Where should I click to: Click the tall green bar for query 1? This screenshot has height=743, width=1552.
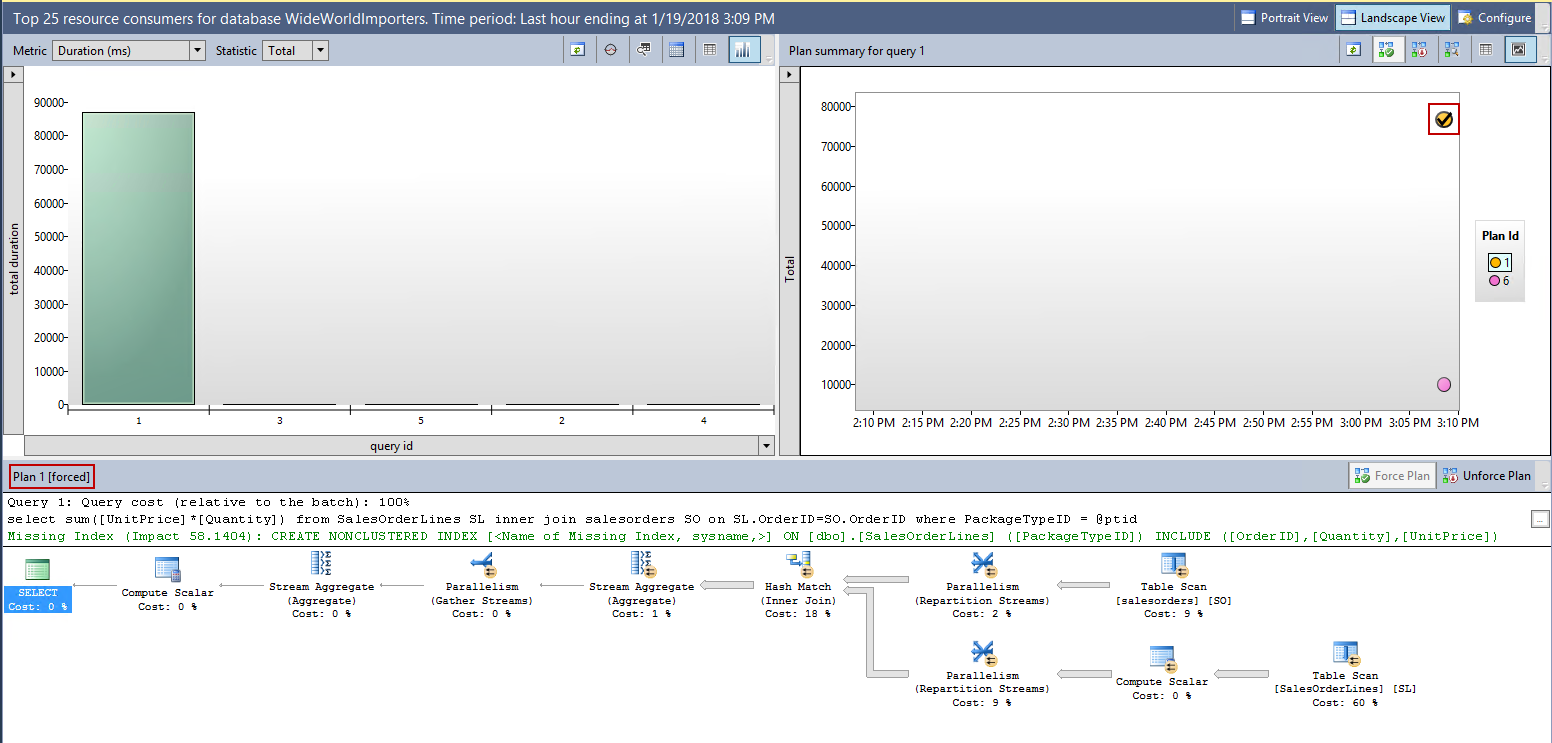pyautogui.click(x=138, y=258)
